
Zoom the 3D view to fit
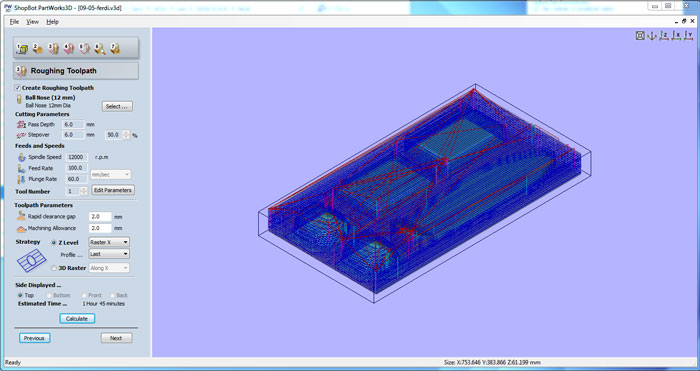(640, 36)
